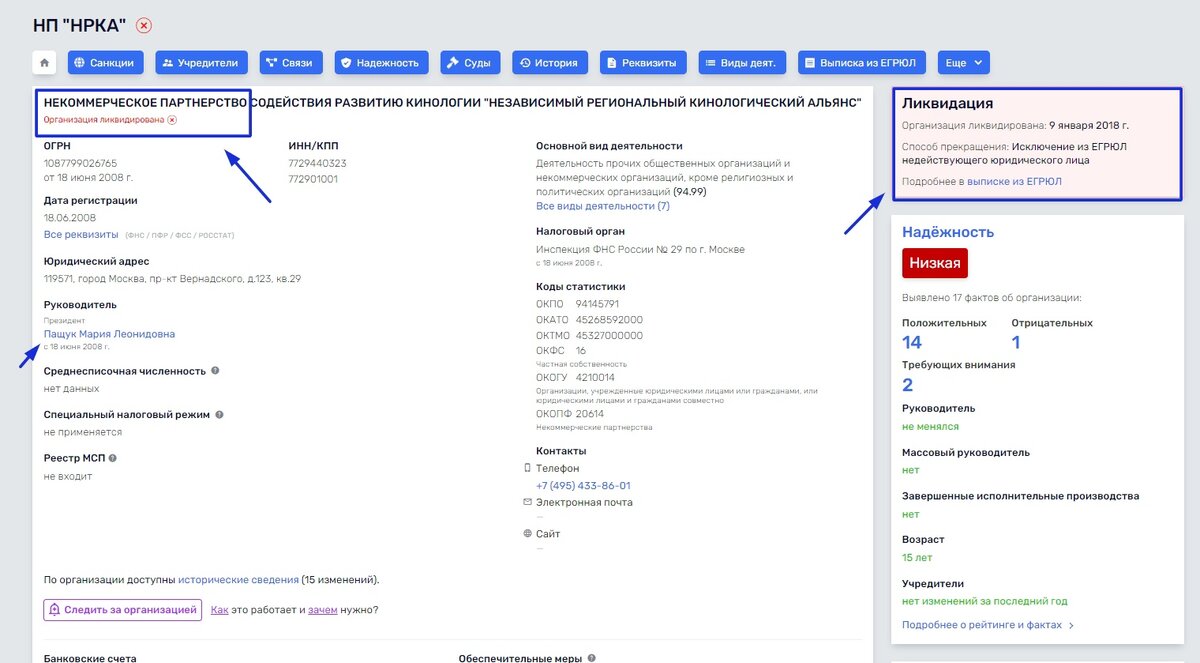Open Все реквизиты link
1200x663 pixels.
click(x=81, y=234)
